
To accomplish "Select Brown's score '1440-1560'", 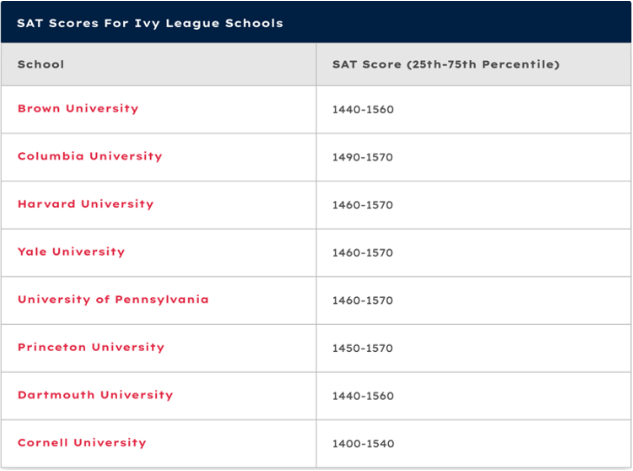I will pyautogui.click(x=363, y=109).
